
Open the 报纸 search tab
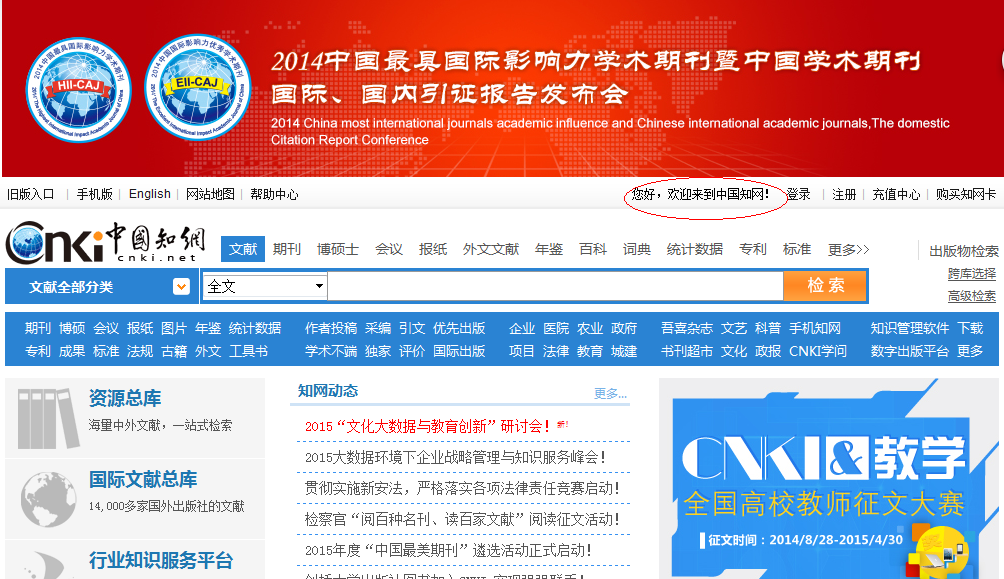pos(433,249)
